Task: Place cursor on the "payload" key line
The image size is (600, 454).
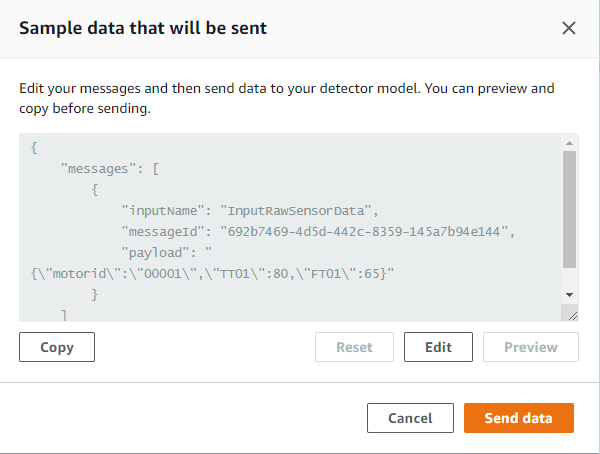Action: pyautogui.click(x=154, y=252)
